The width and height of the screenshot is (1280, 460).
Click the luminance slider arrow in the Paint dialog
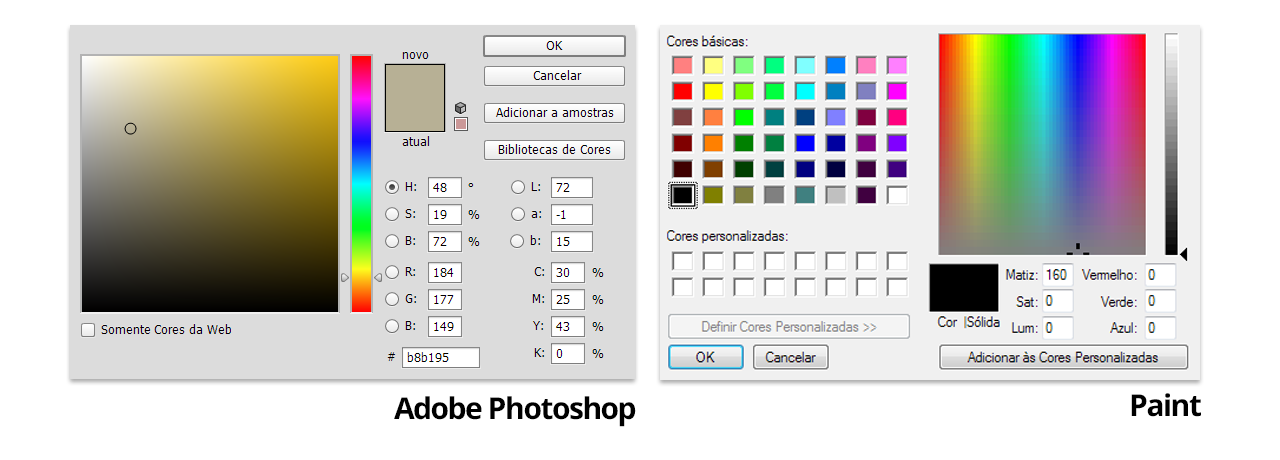click(1184, 254)
